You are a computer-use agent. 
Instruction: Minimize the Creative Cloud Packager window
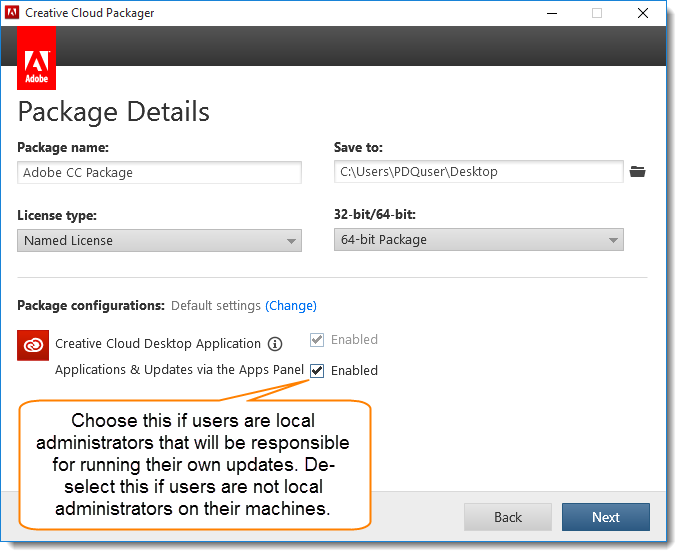coord(552,13)
